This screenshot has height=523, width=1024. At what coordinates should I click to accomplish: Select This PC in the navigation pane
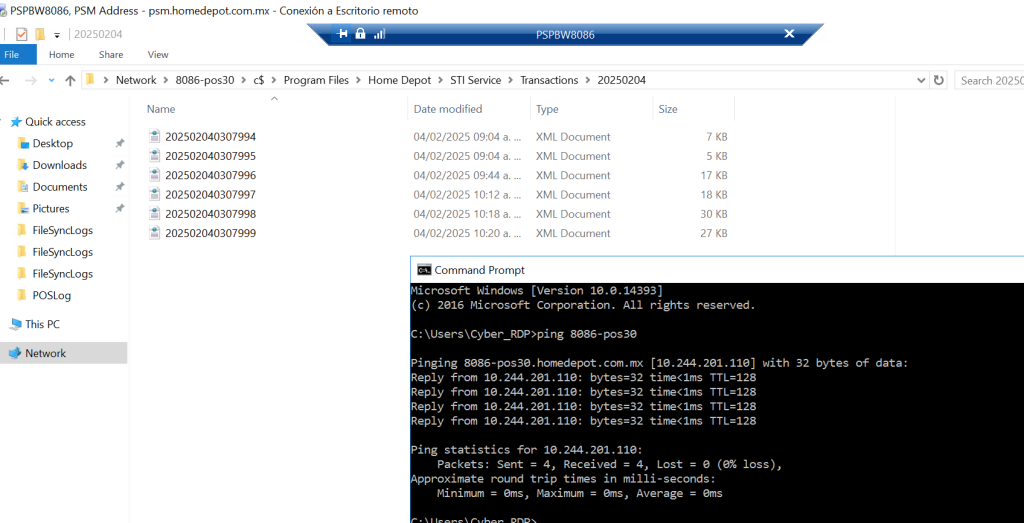click(42, 324)
